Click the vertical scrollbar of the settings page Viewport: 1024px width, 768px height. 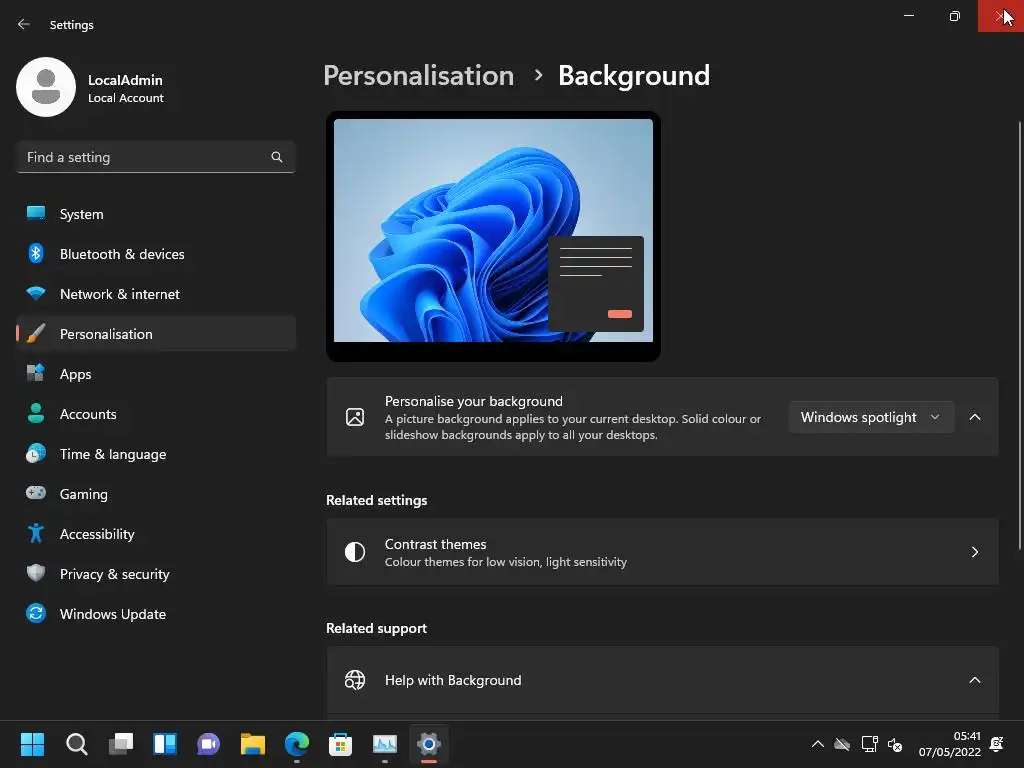coord(1020,336)
